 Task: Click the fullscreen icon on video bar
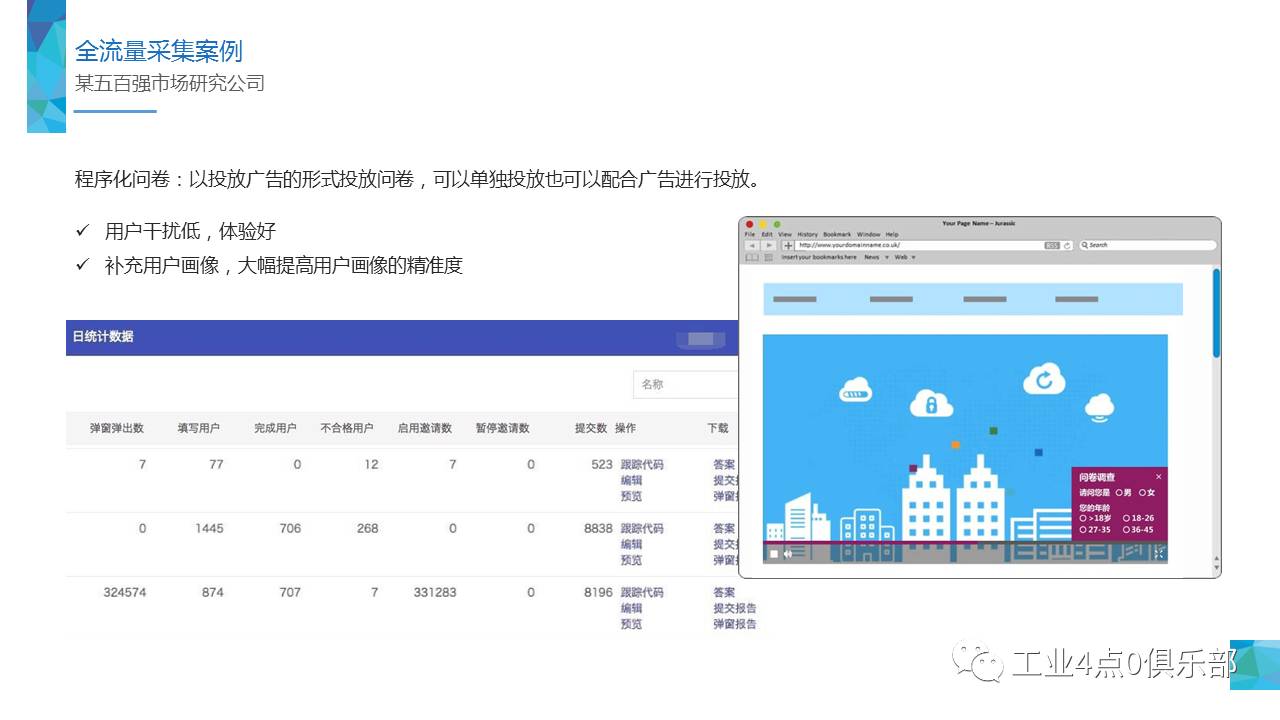coord(1159,553)
